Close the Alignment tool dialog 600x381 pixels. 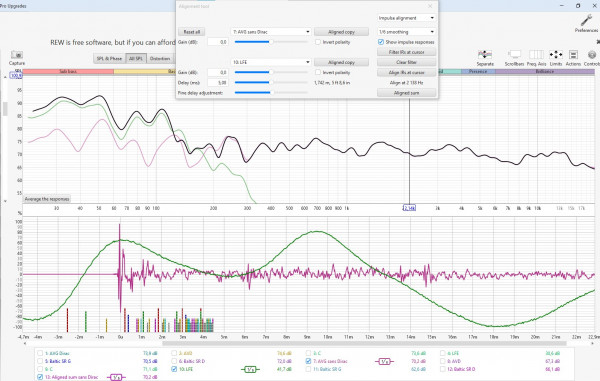[430, 6]
